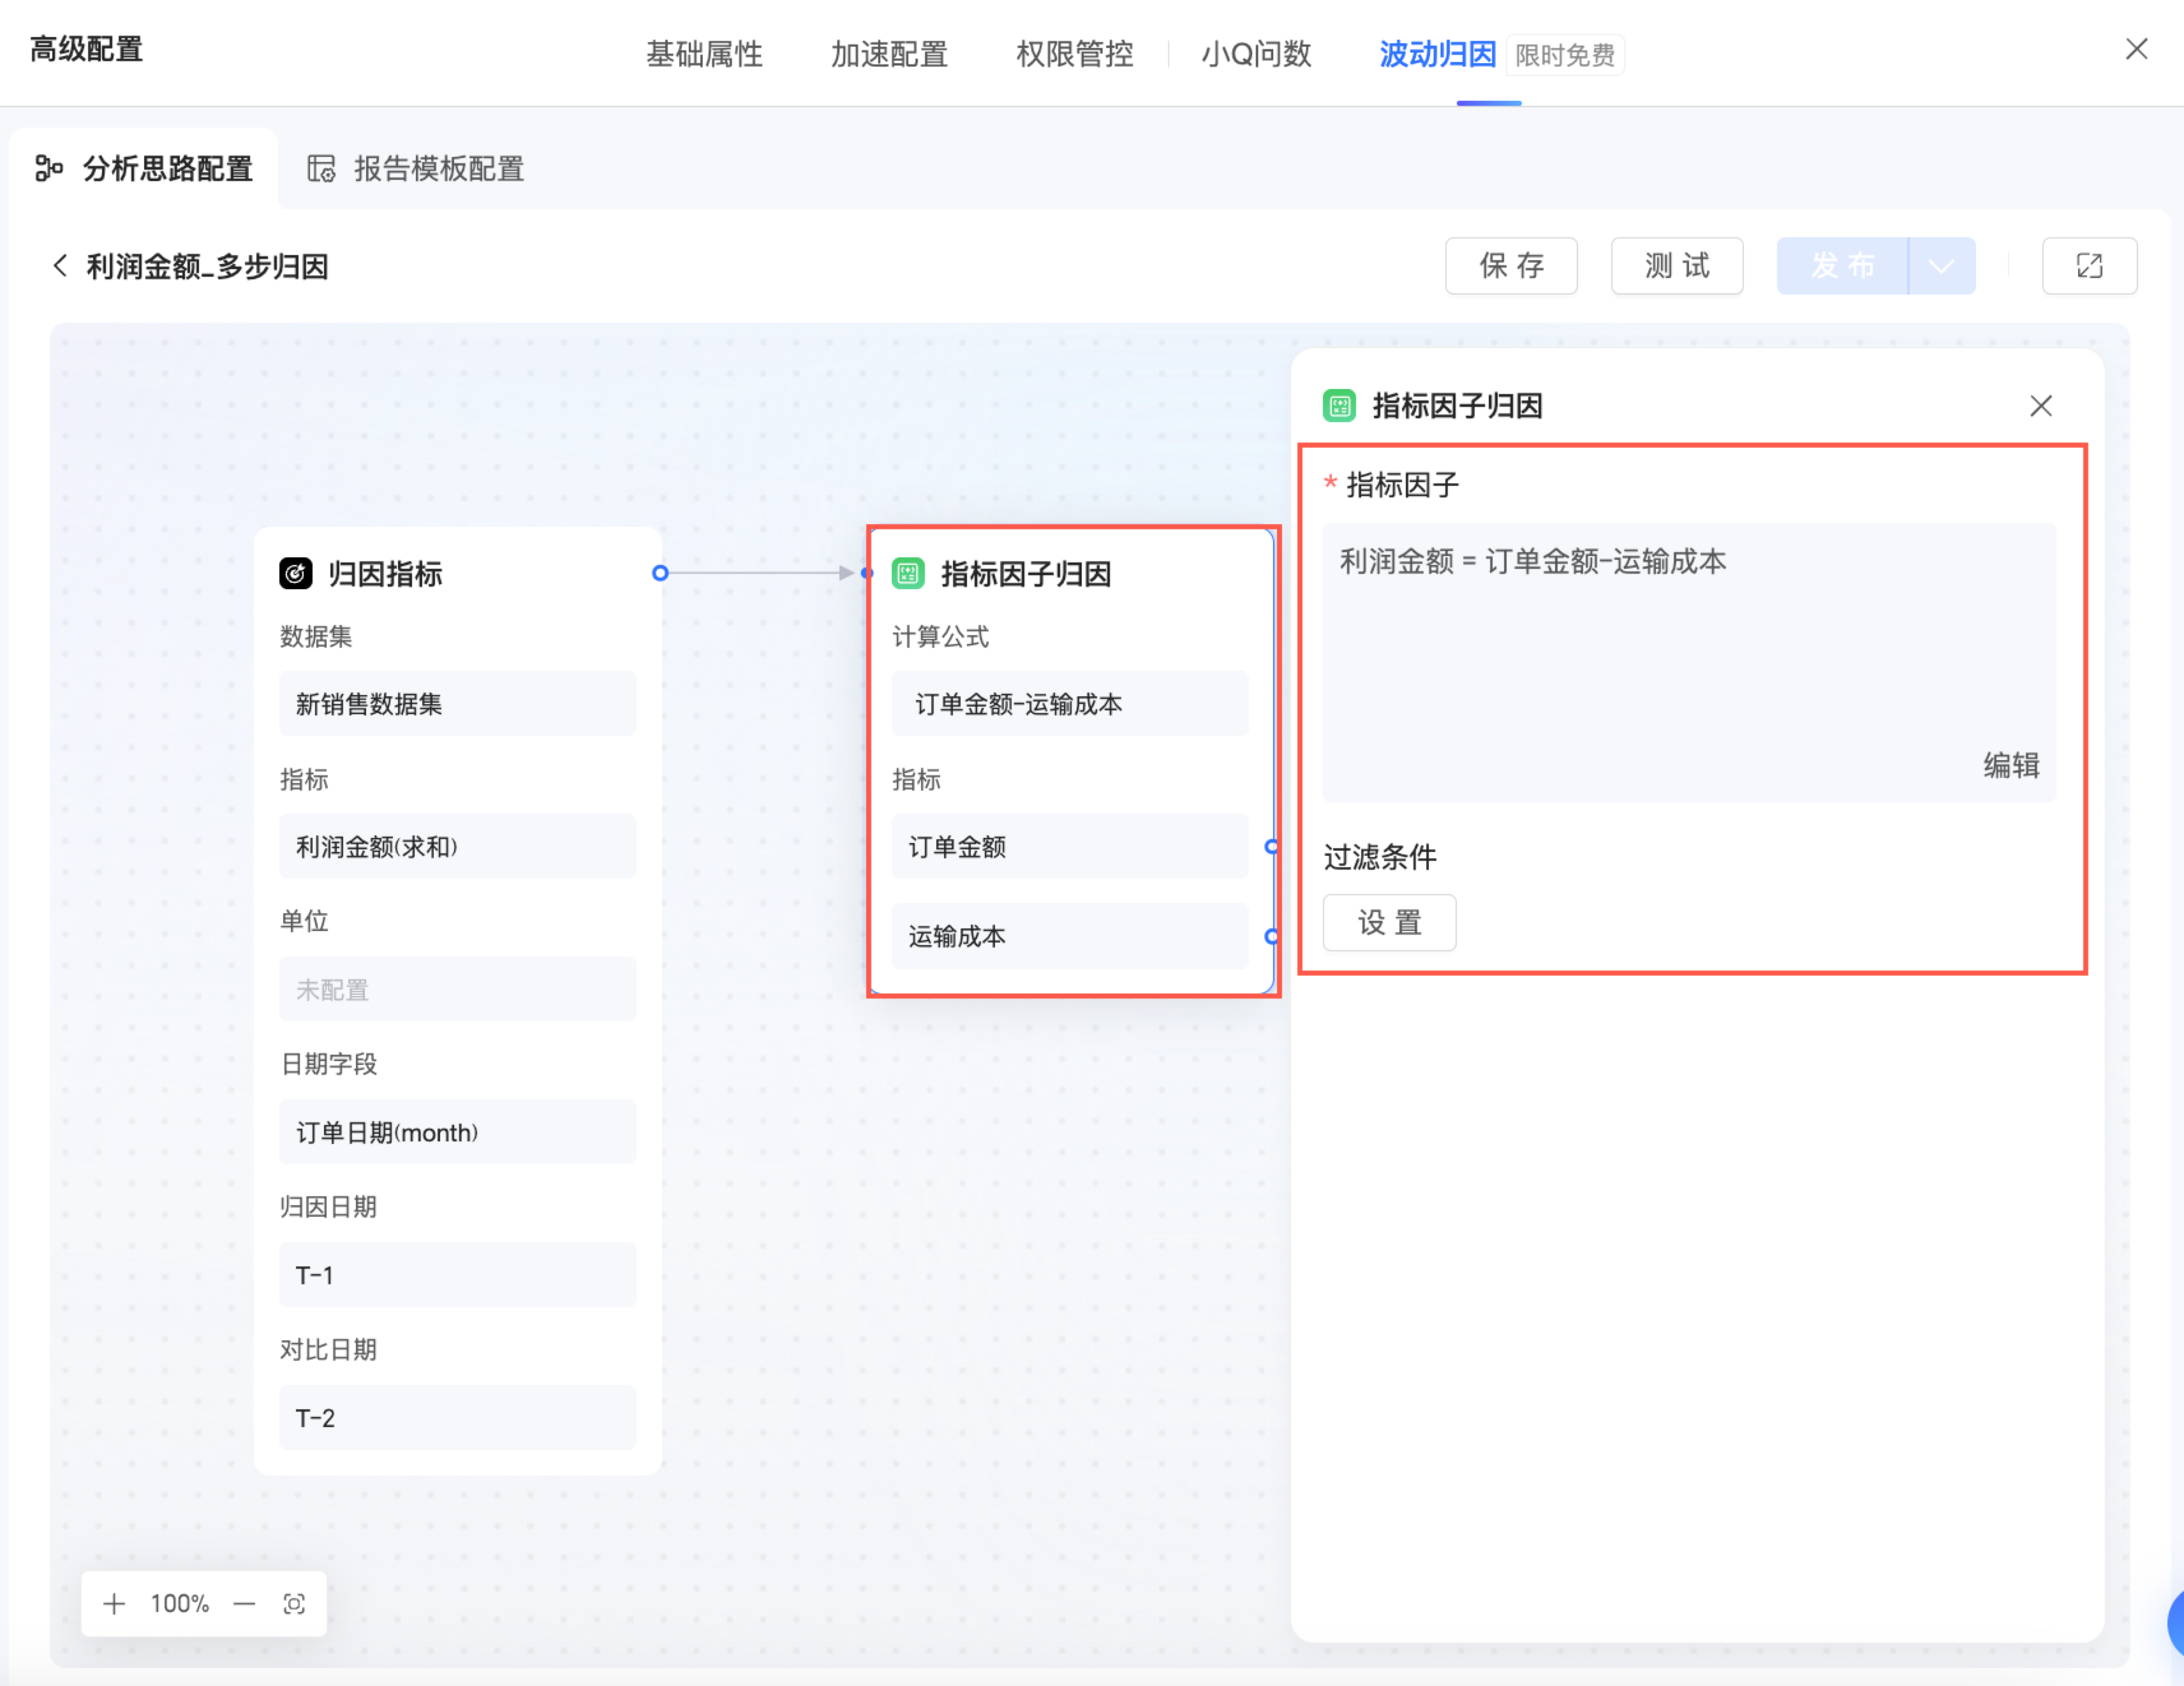The height and width of the screenshot is (1686, 2184).
Task: Click 编辑 in the 指标因子 formula box
Action: tap(2010, 765)
